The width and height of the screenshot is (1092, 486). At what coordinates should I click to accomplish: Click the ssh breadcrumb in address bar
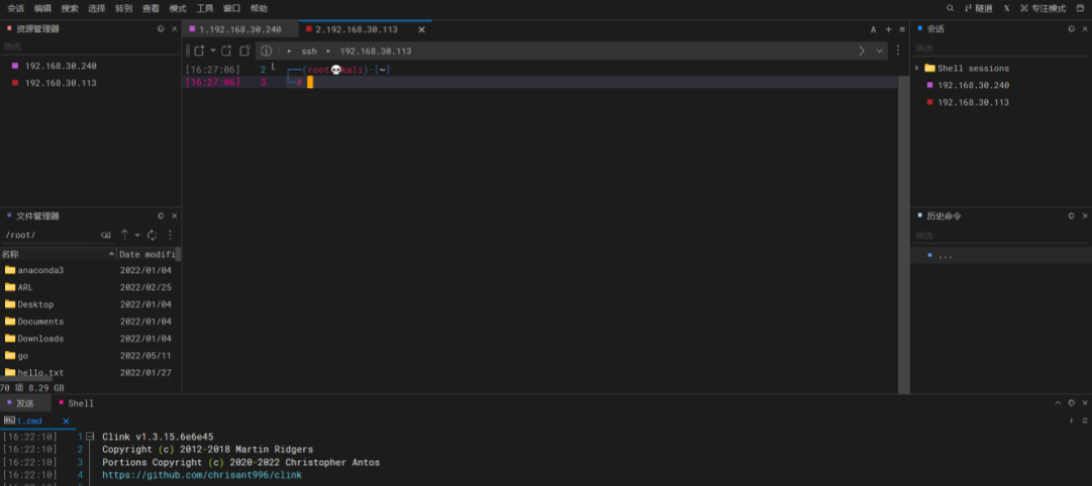tap(309, 51)
